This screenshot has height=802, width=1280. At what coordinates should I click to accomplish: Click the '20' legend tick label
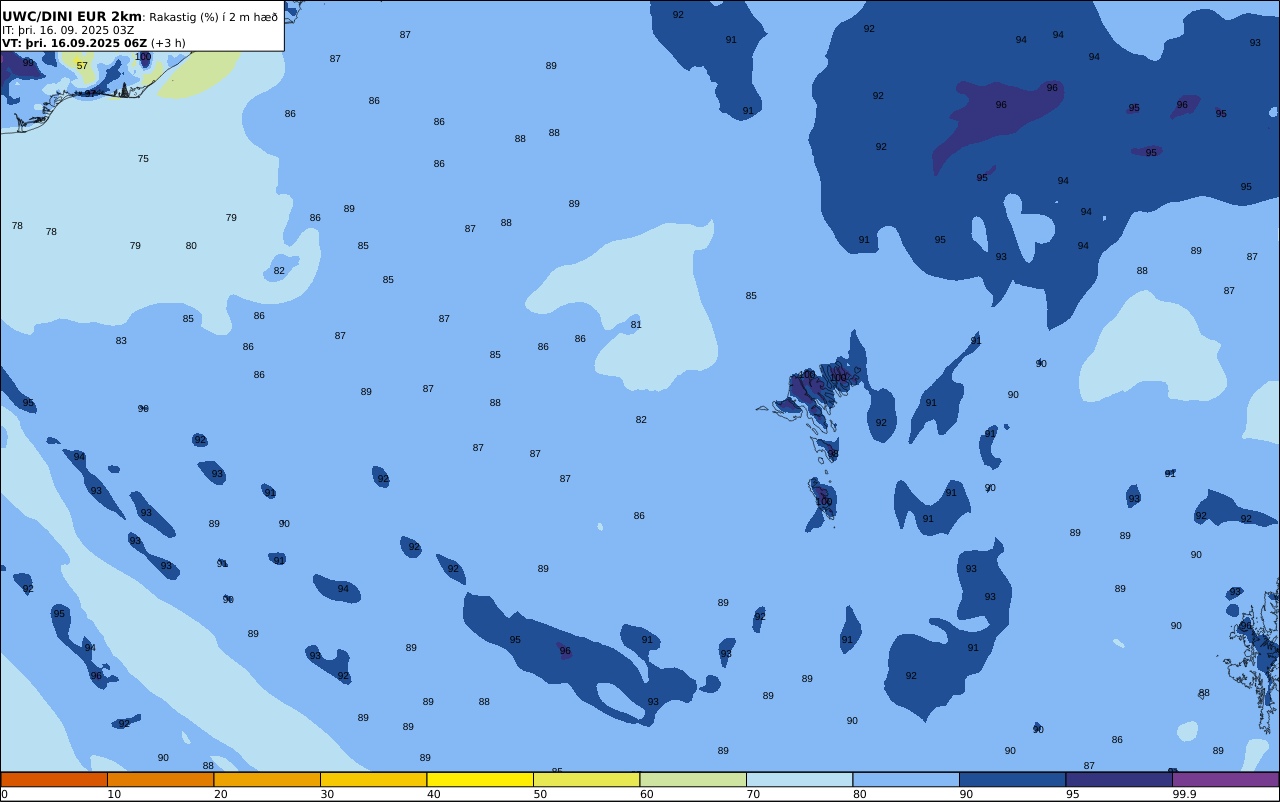[221, 795]
